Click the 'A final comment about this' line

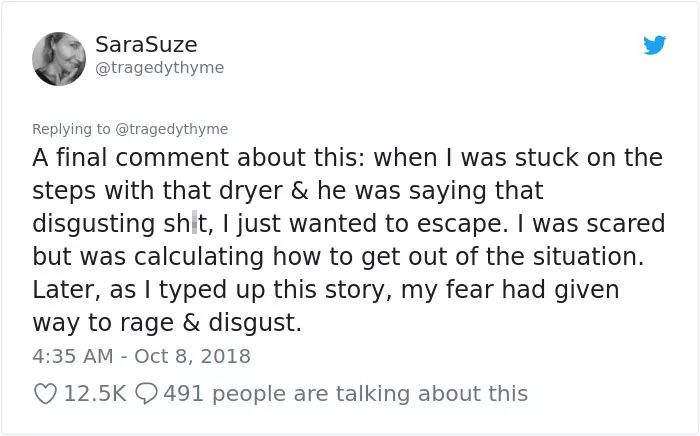(x=347, y=158)
